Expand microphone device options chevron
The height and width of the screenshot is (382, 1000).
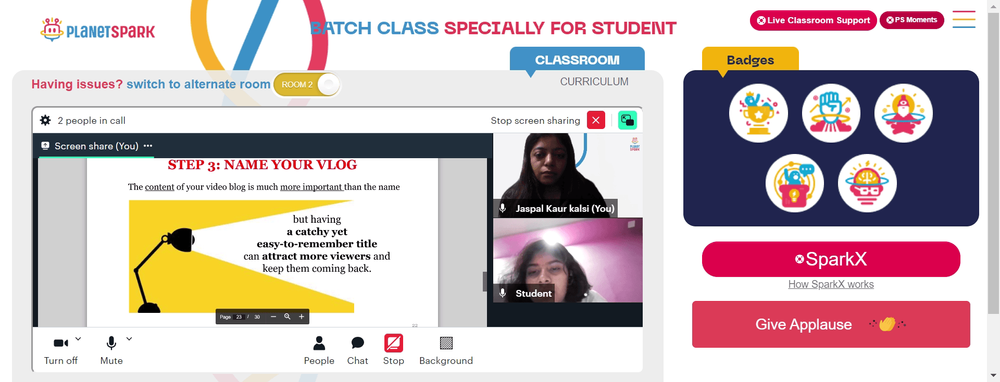coord(129,339)
